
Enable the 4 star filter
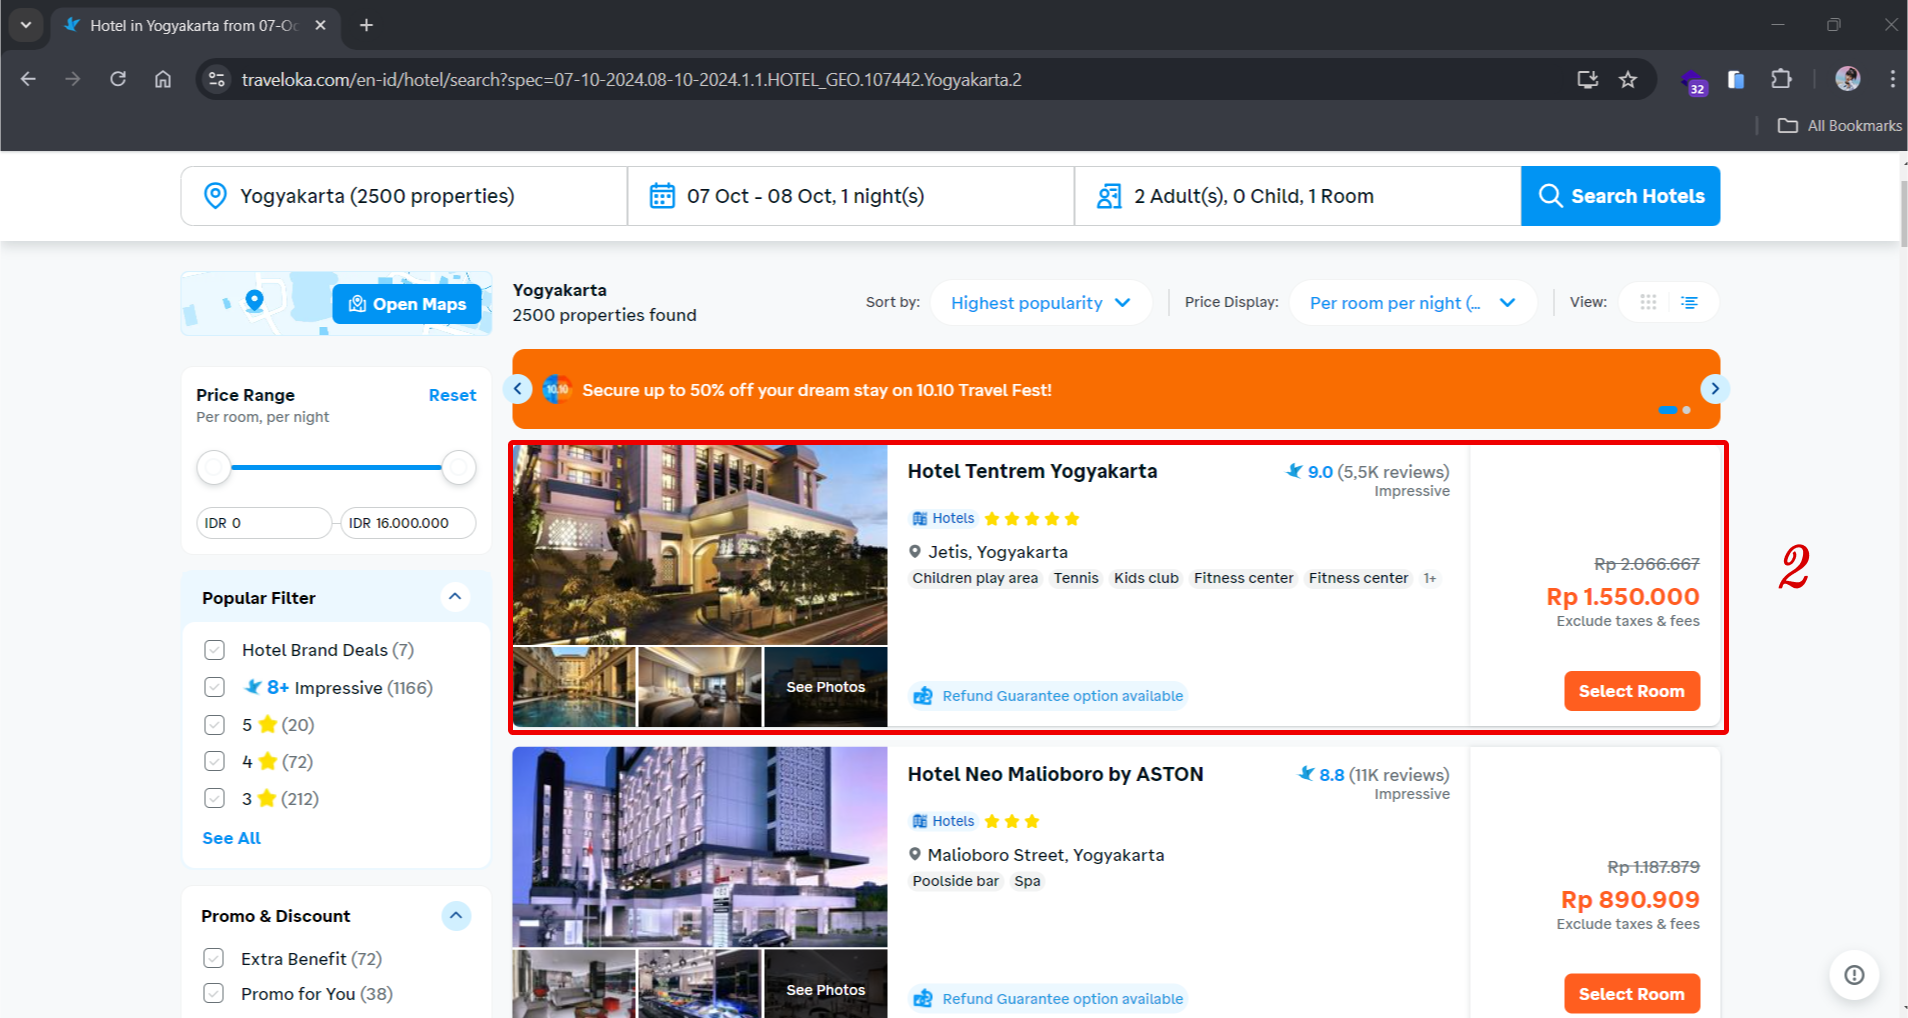click(x=214, y=761)
